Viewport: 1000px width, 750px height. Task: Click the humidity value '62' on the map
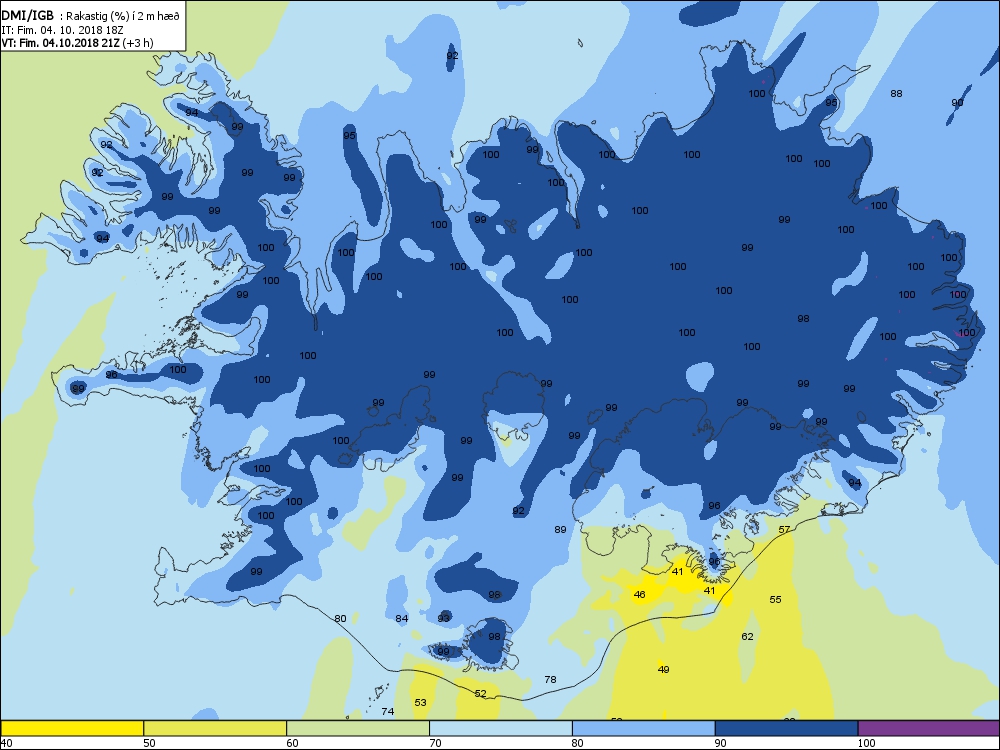[747, 636]
